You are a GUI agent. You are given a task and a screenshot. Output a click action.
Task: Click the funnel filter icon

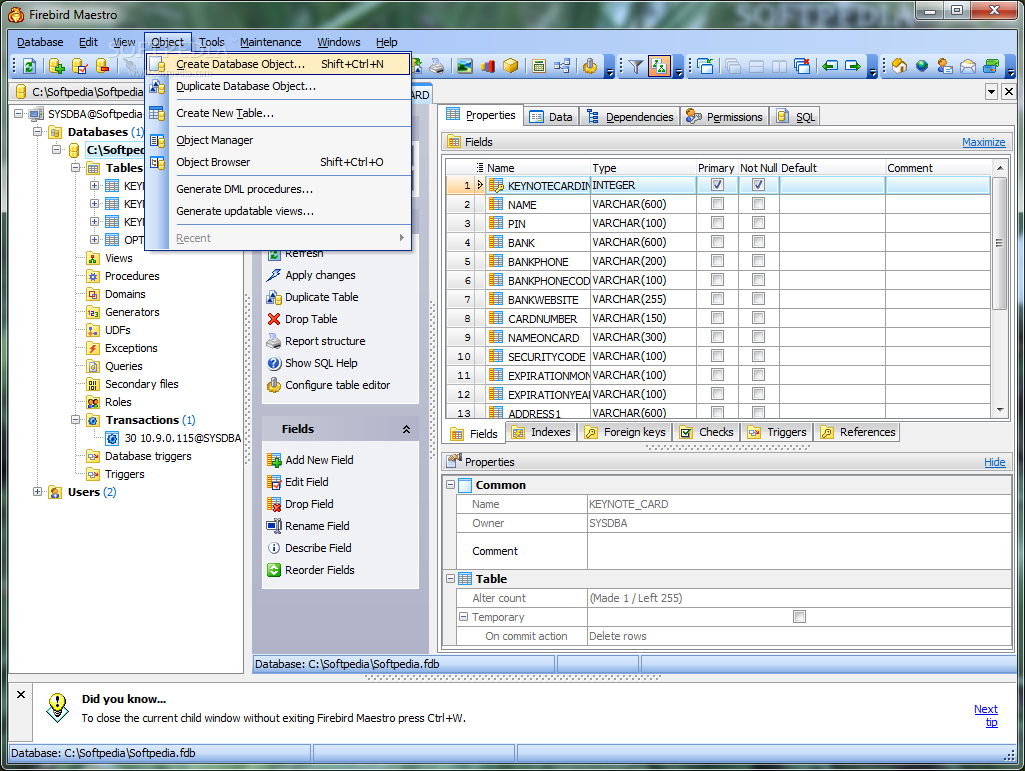(x=635, y=66)
